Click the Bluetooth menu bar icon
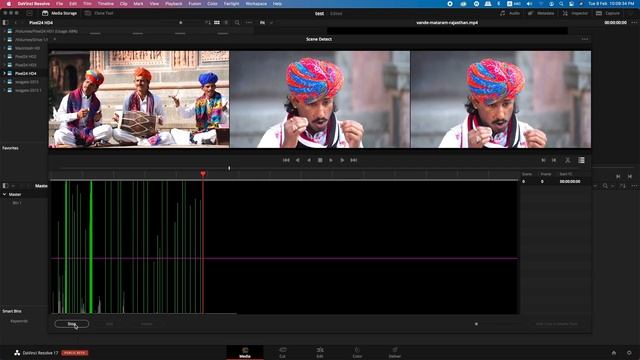 tap(498, 4)
